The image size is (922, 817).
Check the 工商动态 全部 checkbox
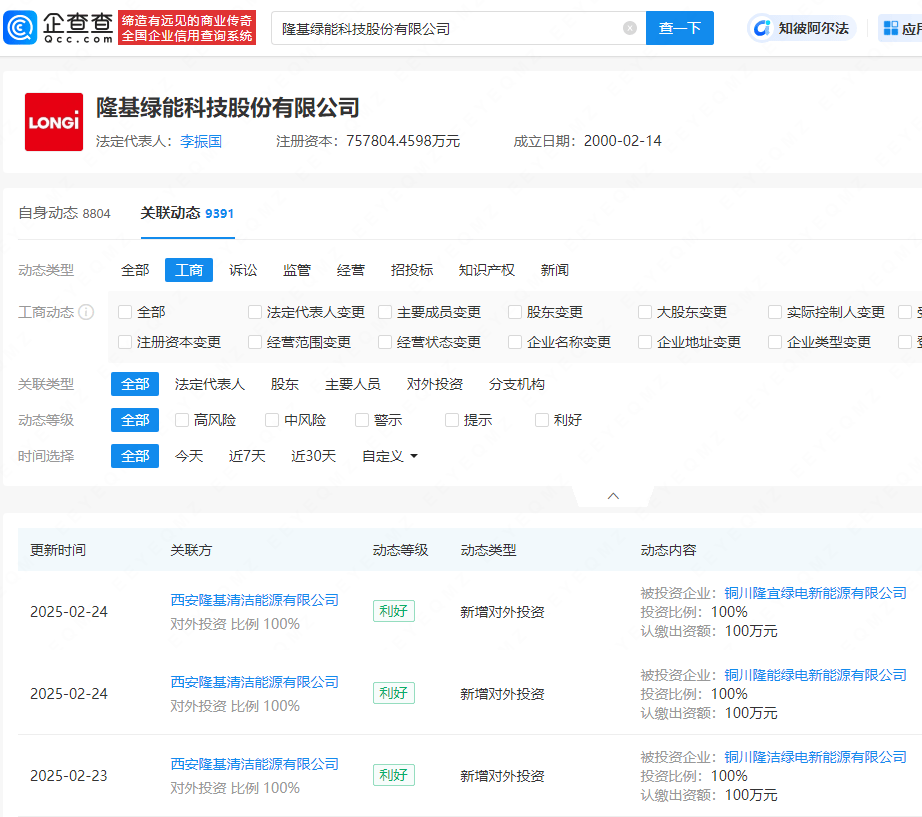click(x=125, y=312)
